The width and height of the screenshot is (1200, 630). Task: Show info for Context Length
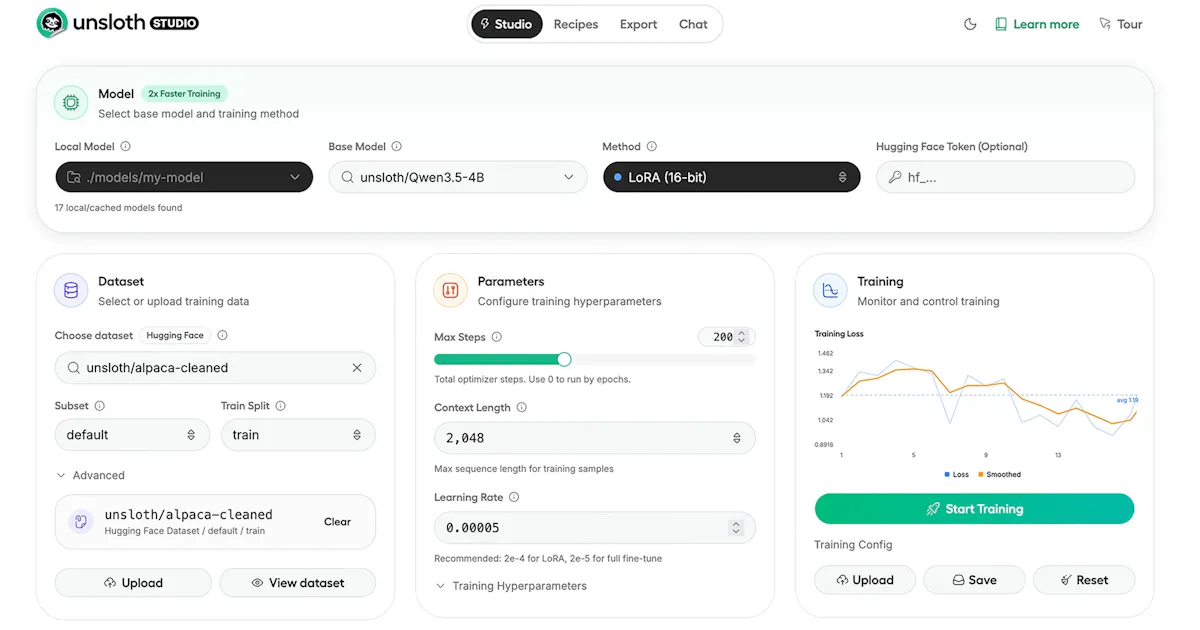[522, 408]
